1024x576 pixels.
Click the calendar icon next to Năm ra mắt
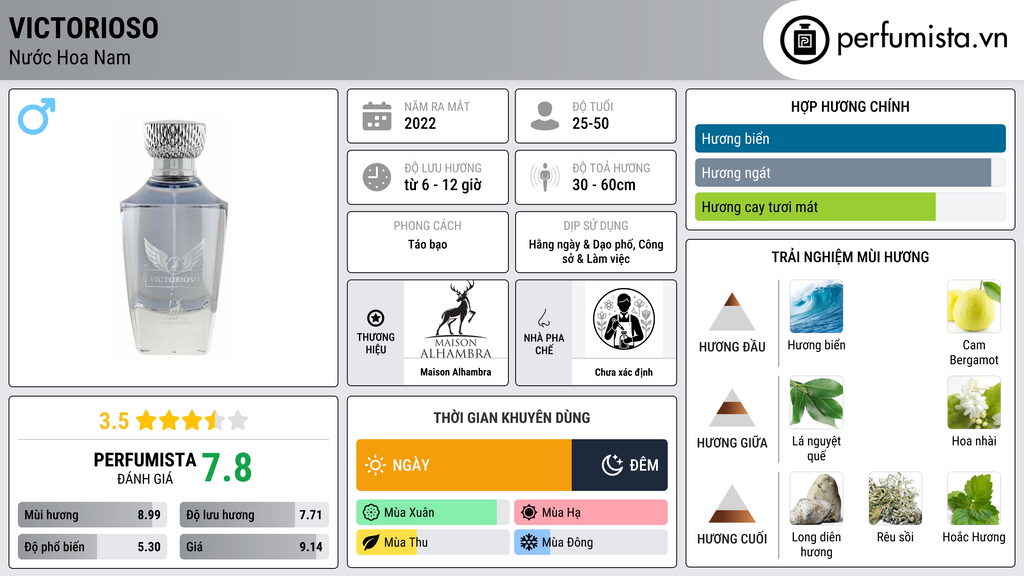pyautogui.click(x=377, y=116)
